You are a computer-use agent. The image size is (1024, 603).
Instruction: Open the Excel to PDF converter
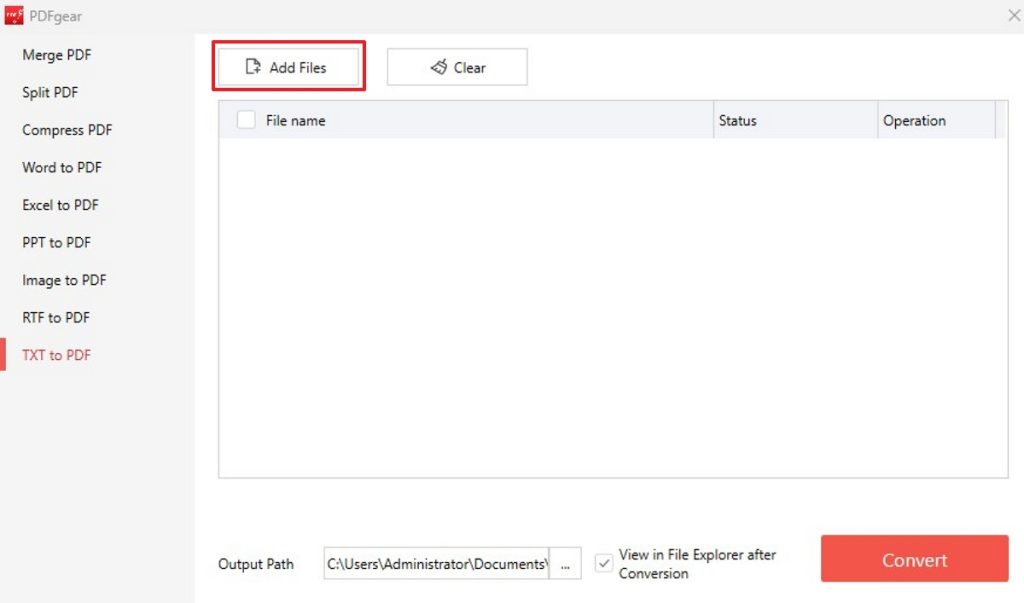point(59,205)
